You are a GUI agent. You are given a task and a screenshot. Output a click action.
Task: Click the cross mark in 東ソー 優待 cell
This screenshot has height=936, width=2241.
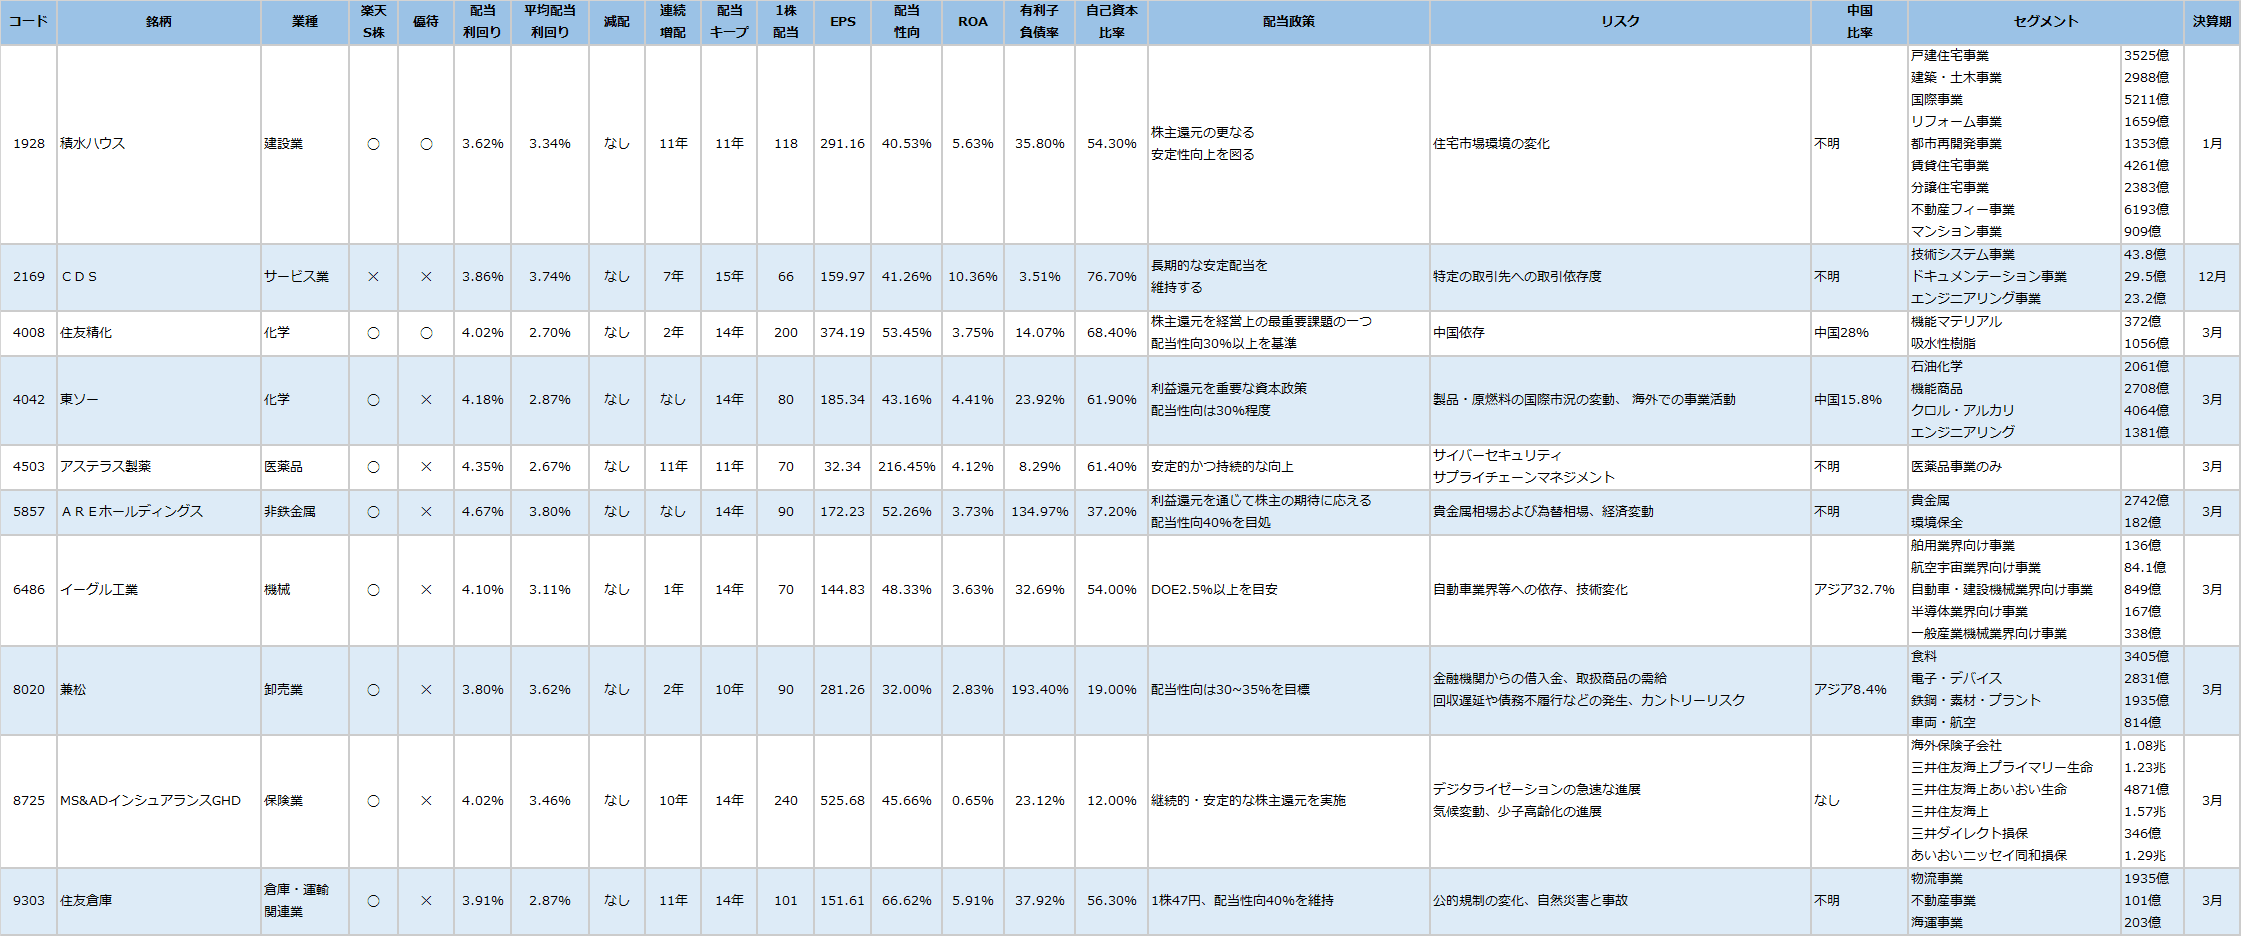click(426, 400)
